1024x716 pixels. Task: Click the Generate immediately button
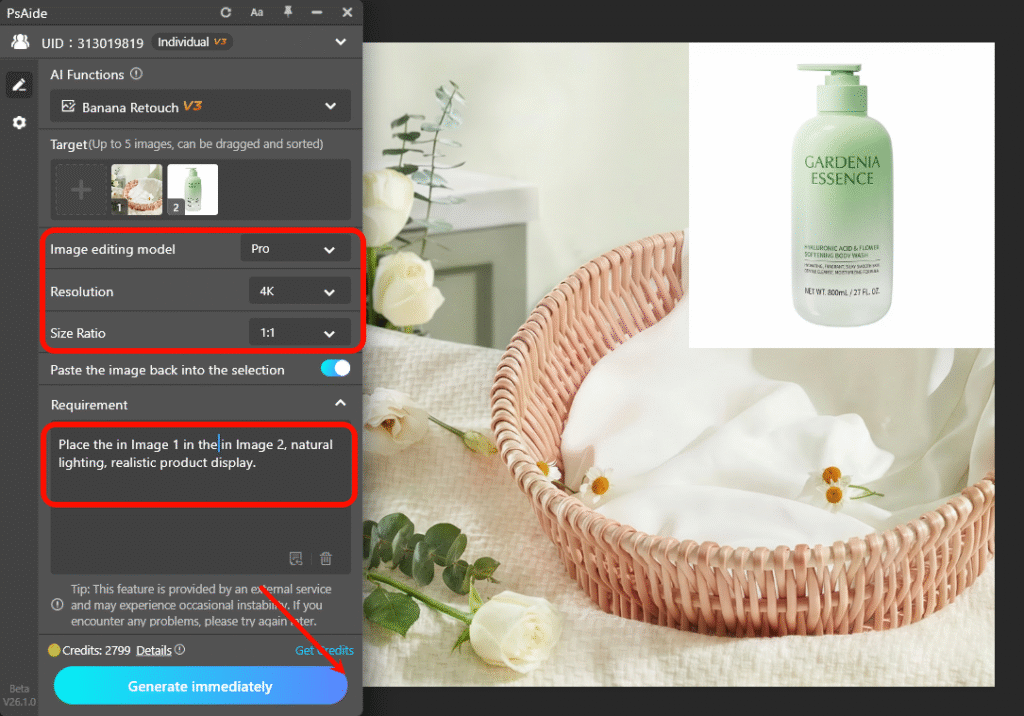(x=200, y=686)
